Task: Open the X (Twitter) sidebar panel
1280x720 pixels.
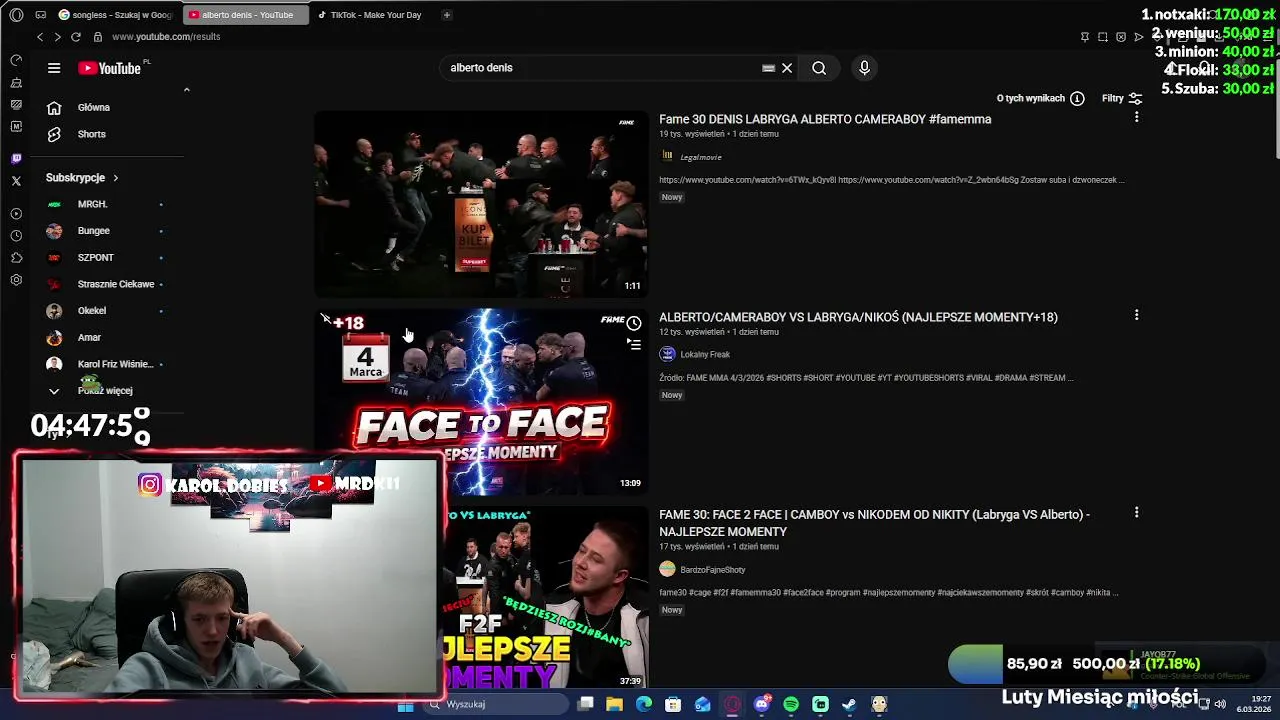Action: (16, 181)
